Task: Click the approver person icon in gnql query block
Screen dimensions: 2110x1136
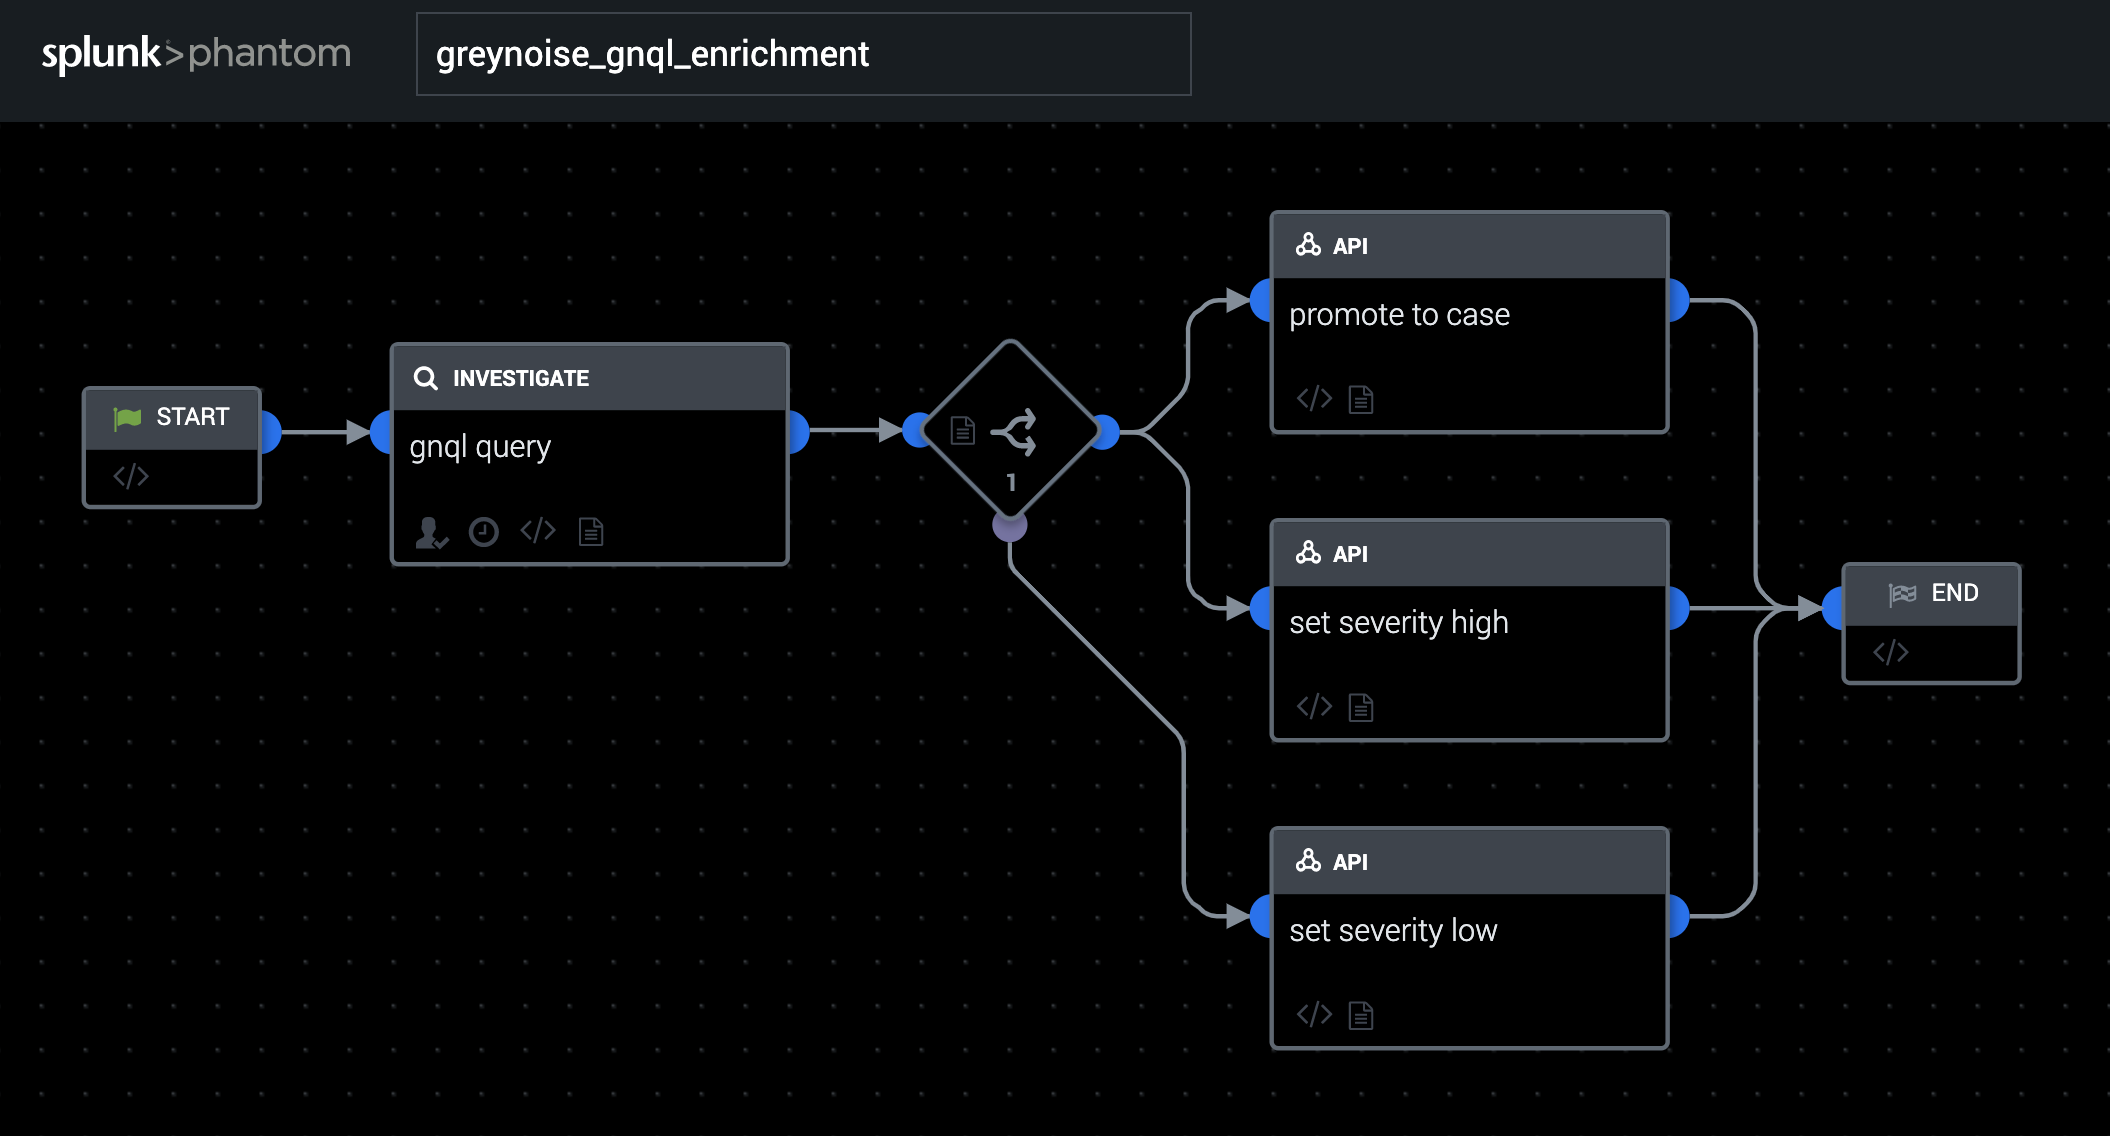Action: pyautogui.click(x=431, y=532)
